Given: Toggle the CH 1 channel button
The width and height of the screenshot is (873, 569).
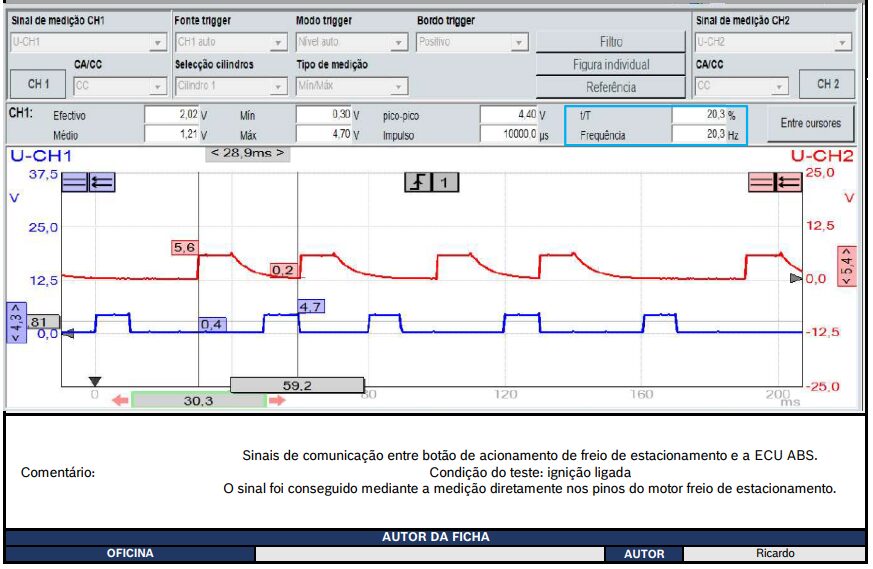Looking at the screenshot, I should pyautogui.click(x=38, y=85).
